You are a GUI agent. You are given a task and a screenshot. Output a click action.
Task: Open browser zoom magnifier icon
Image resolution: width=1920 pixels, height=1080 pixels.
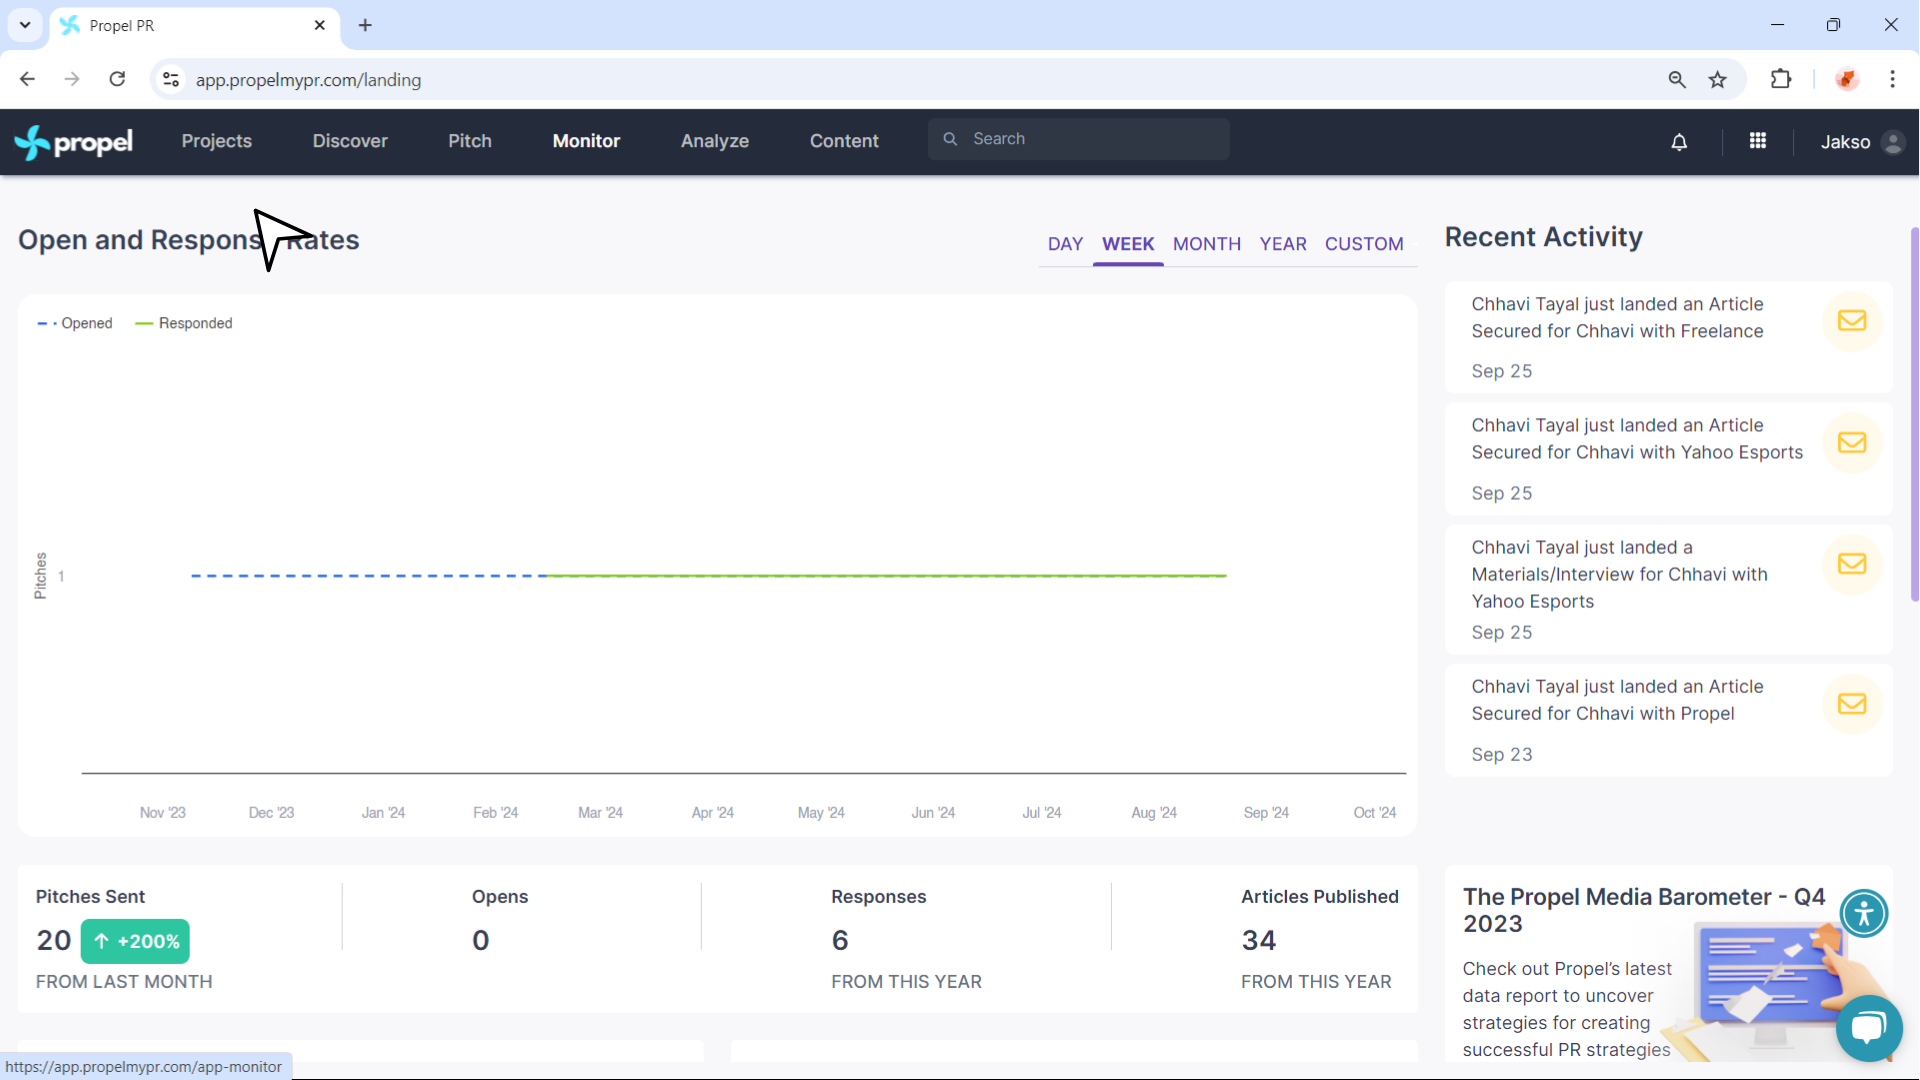(x=1677, y=79)
